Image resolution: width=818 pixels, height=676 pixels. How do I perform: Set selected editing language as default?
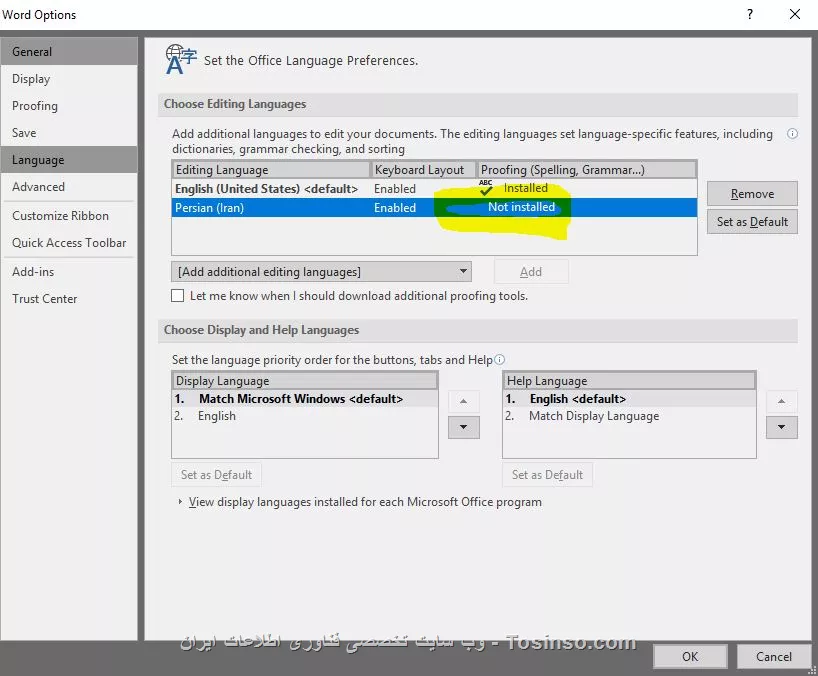[x=752, y=222]
